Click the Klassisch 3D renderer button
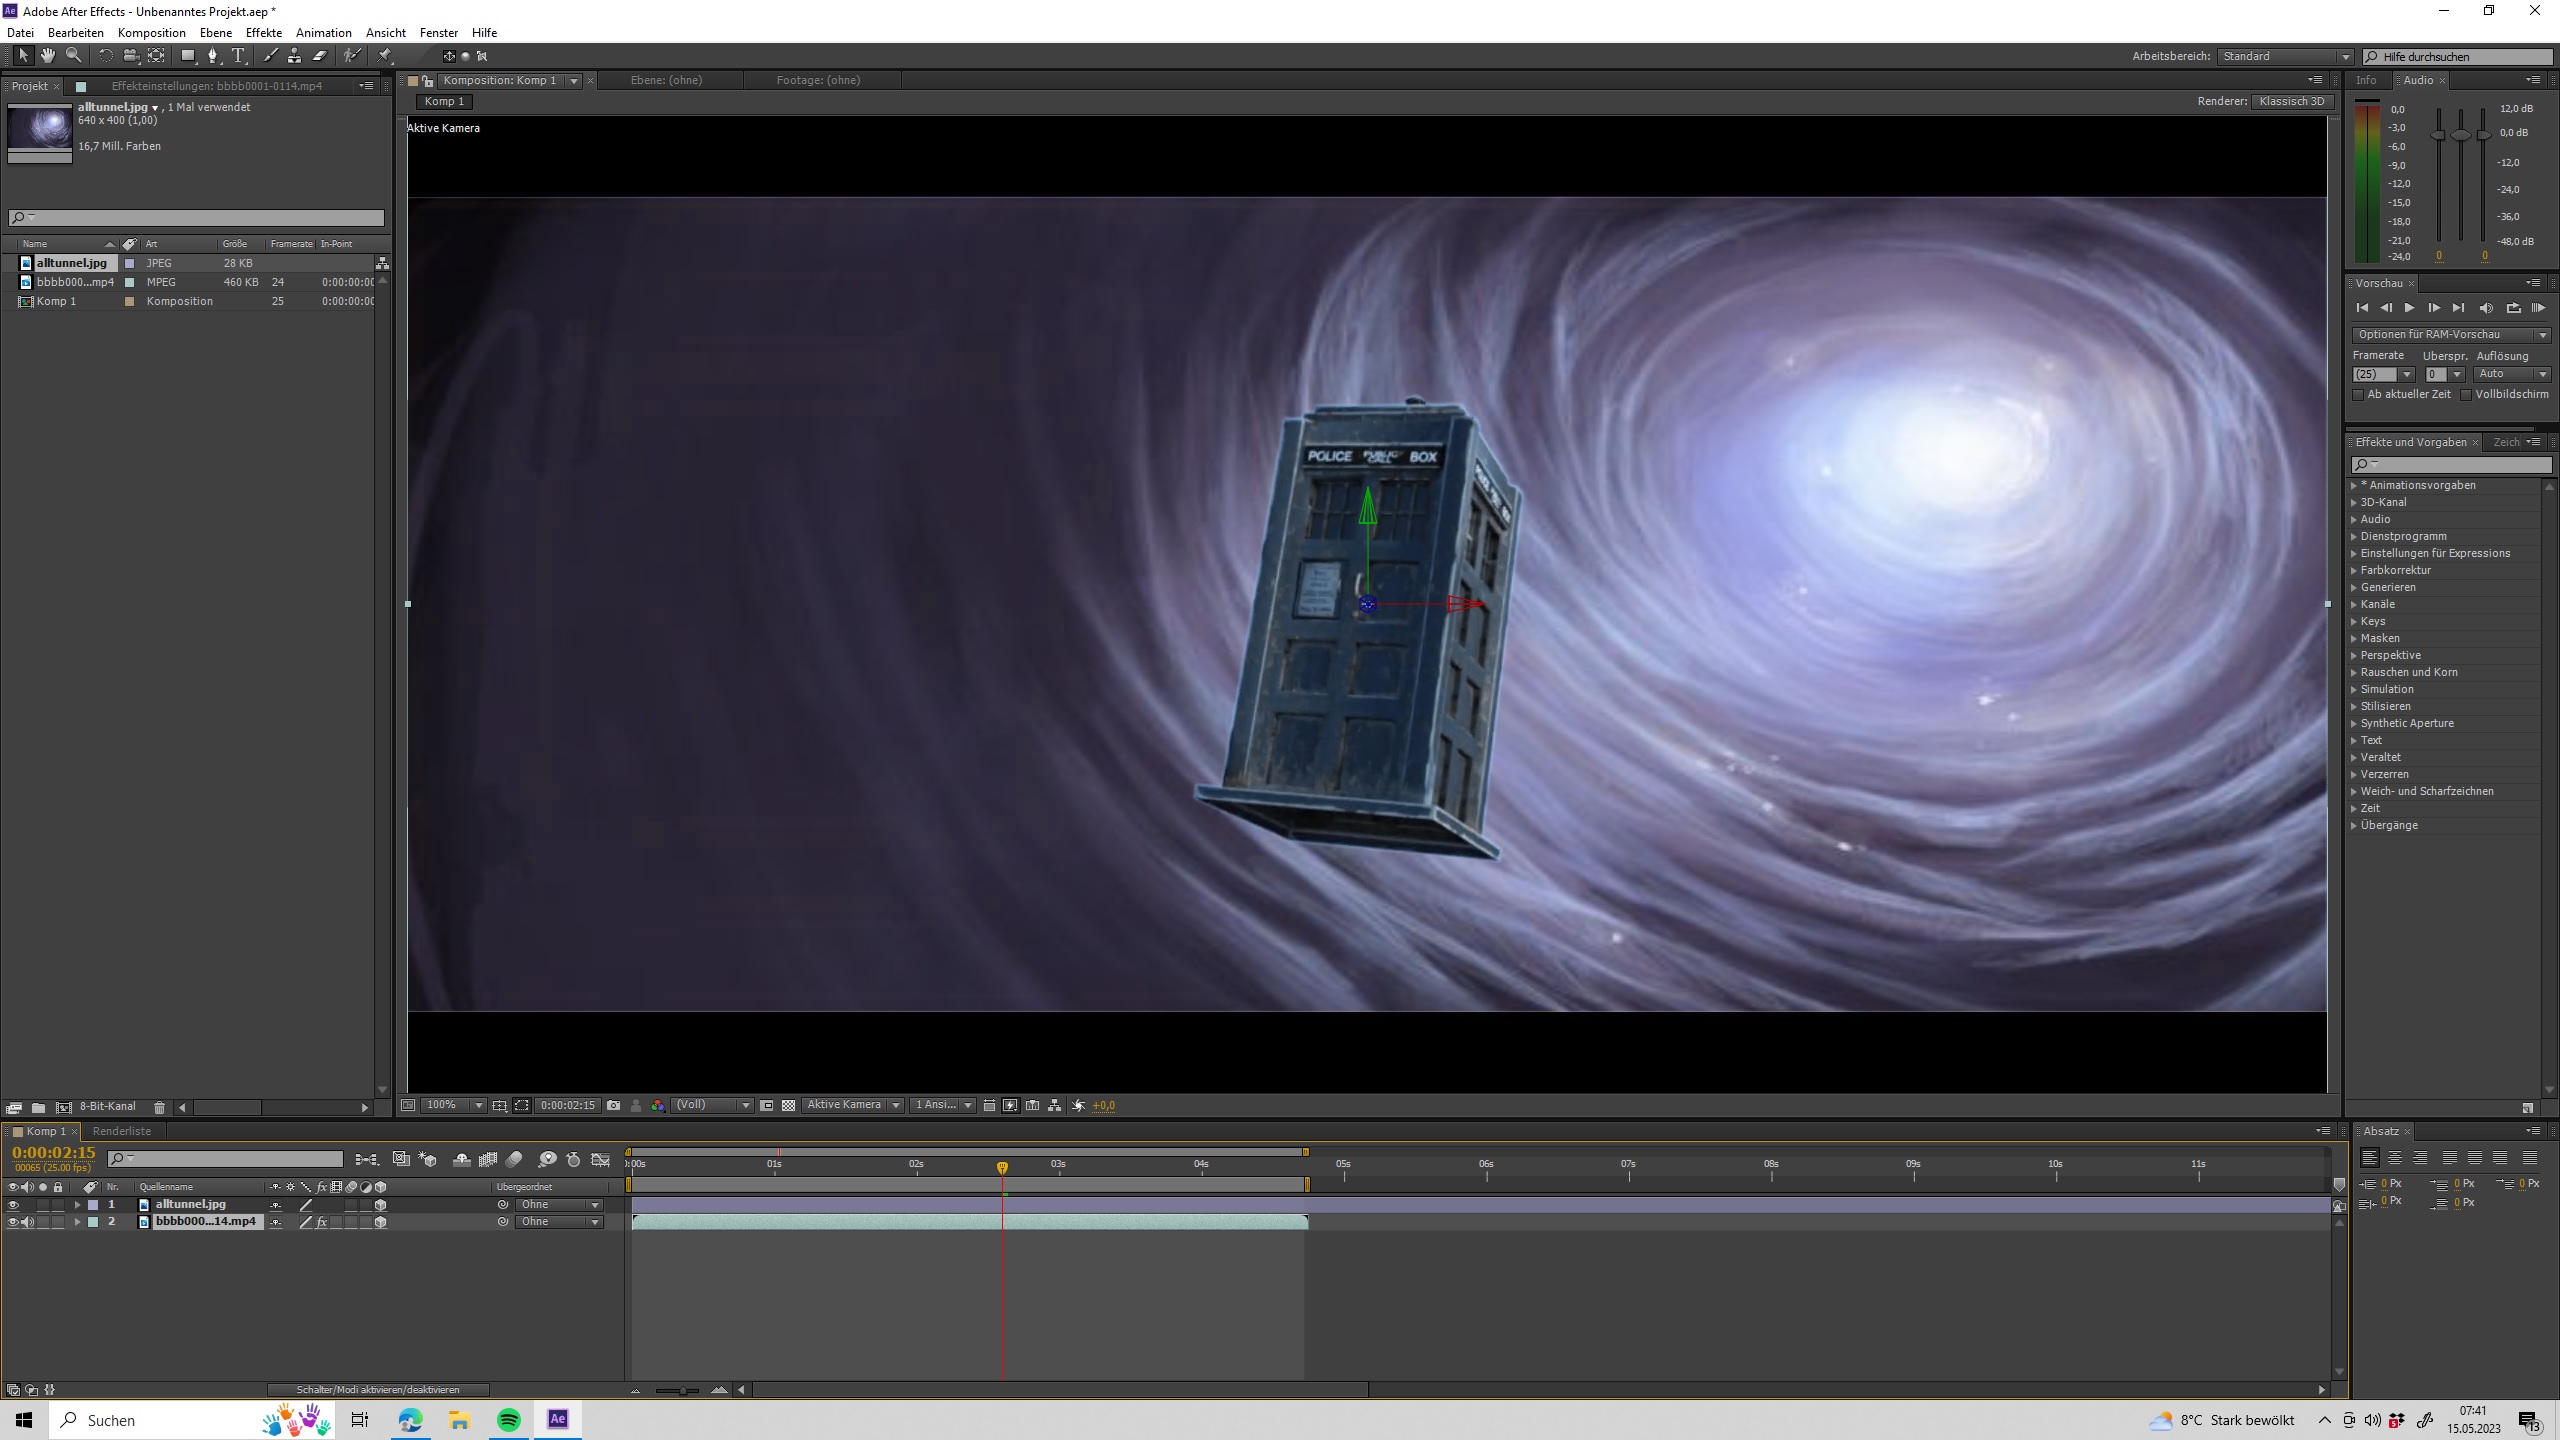Viewport: 2560px width, 1440px height. (x=2291, y=101)
